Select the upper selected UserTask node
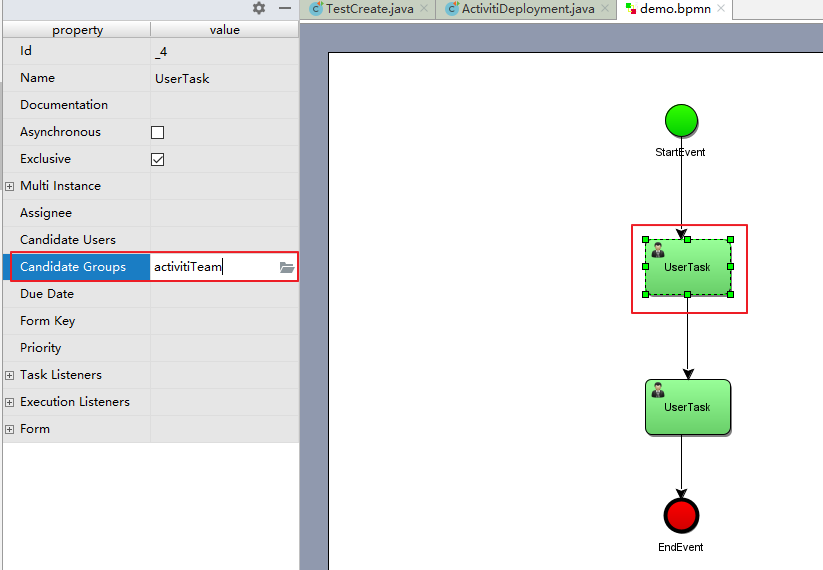Image resolution: width=823 pixels, height=570 pixels. click(688, 267)
